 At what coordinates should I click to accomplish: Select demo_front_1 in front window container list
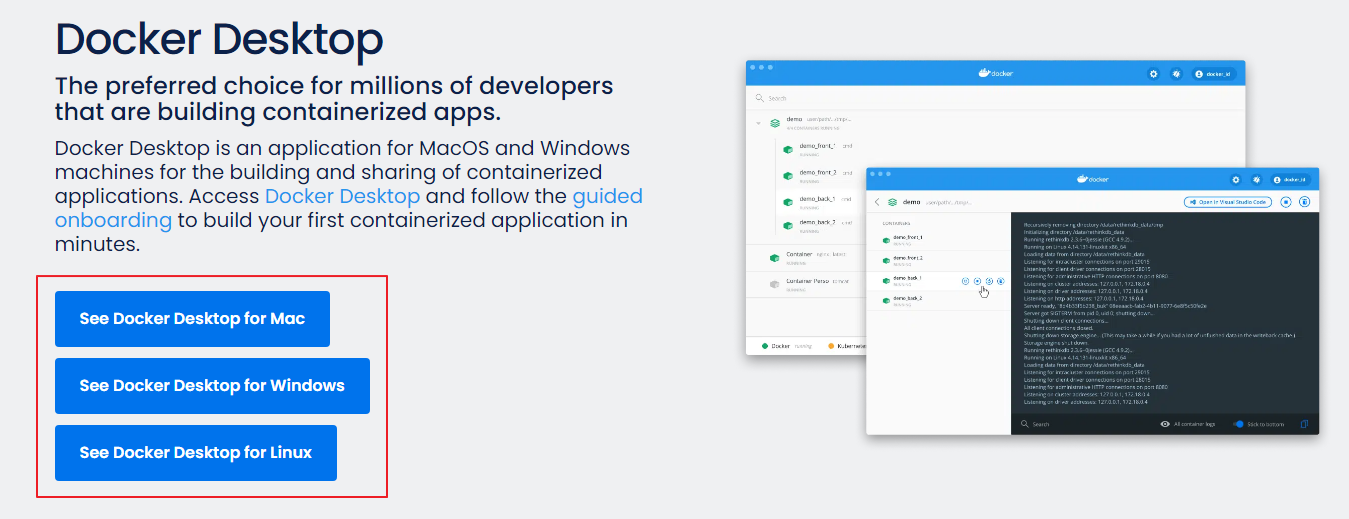[938, 240]
